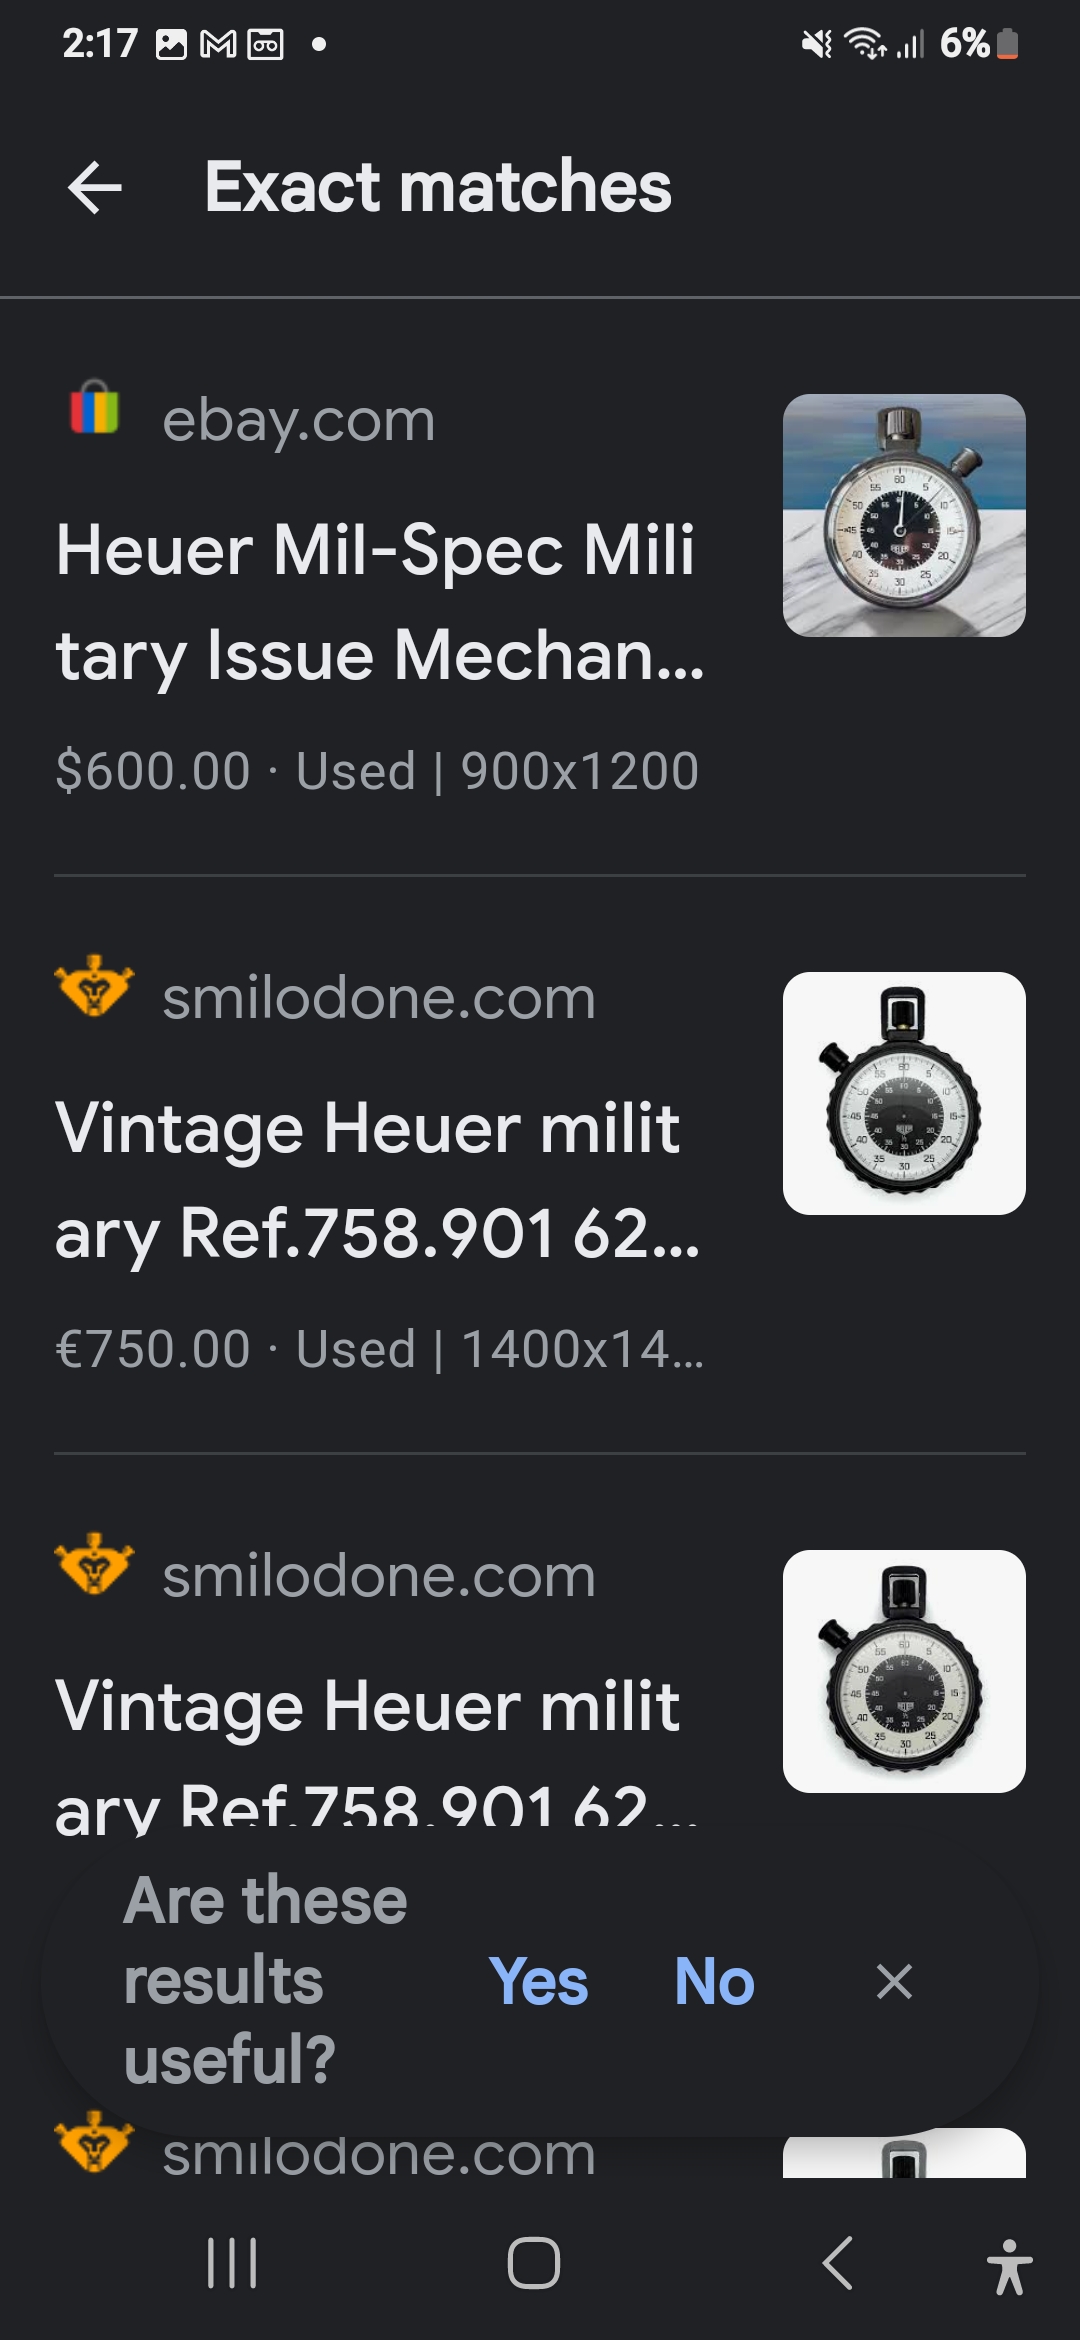Screen dimensions: 1080x2340
Task: Open Heuer Mil-Spec Military Issue listing title
Action: pos(380,602)
